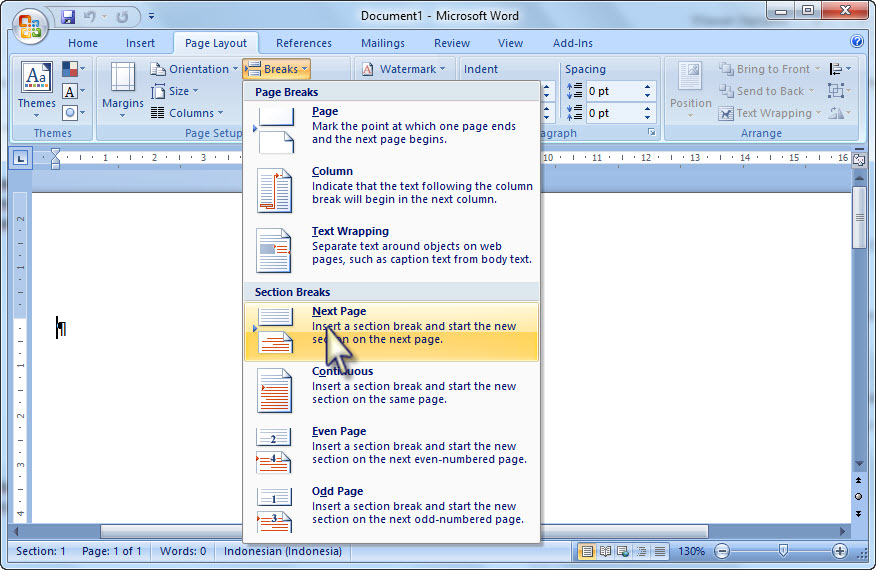Image resolution: width=876 pixels, height=570 pixels.
Task: Go to the References tab
Action: point(303,43)
